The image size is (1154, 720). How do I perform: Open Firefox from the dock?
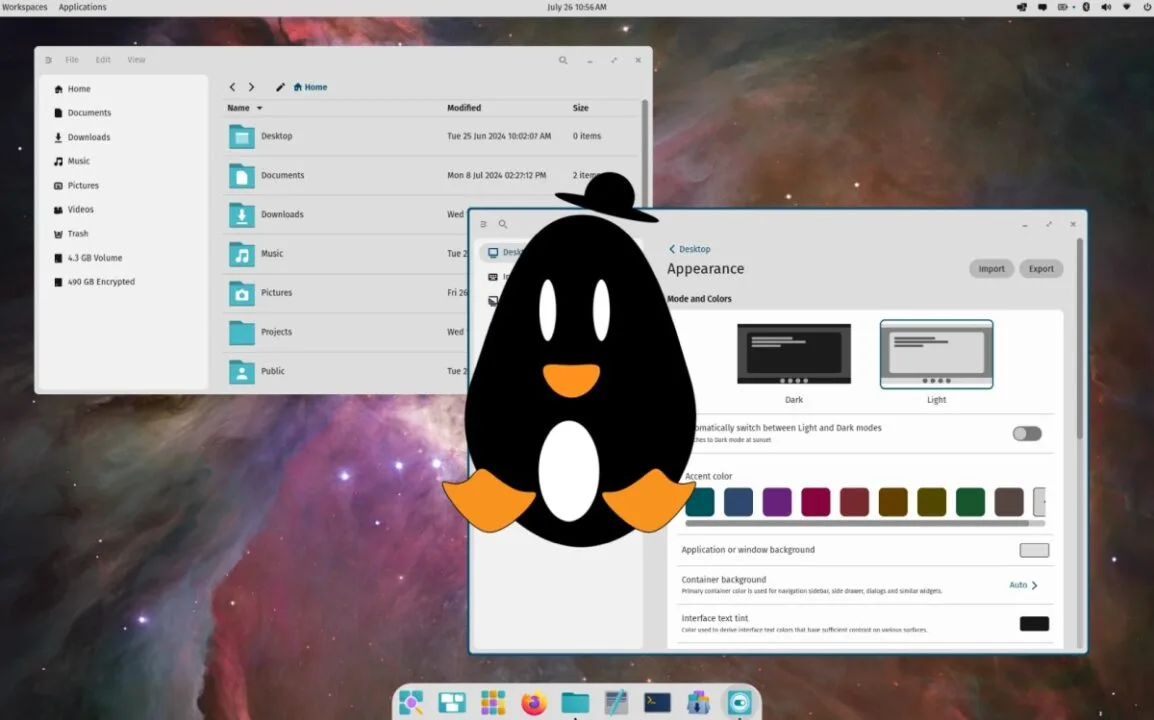coord(535,703)
